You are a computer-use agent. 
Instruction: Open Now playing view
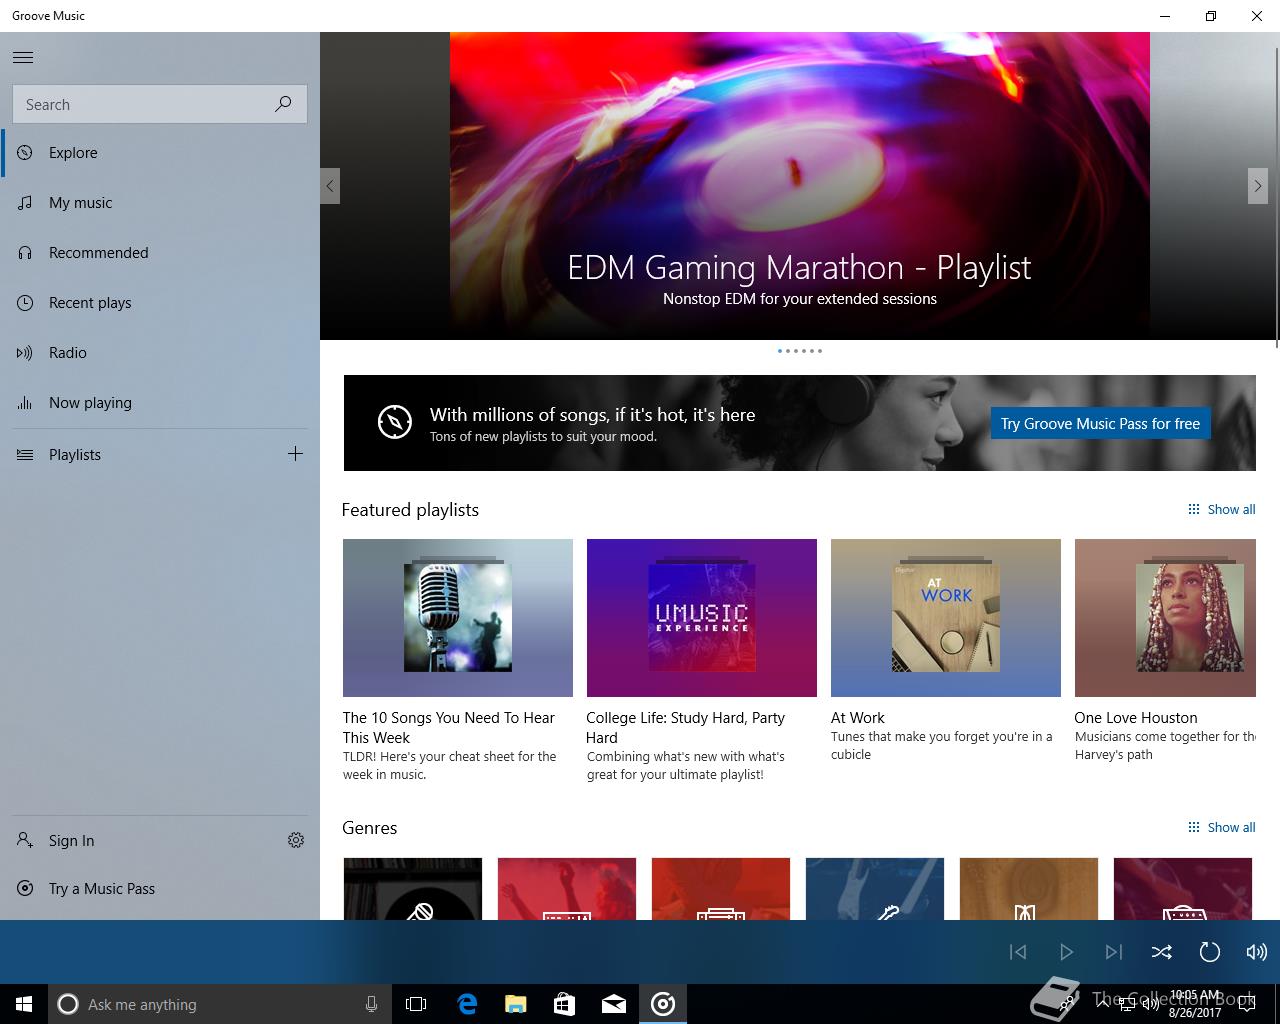[x=160, y=403]
